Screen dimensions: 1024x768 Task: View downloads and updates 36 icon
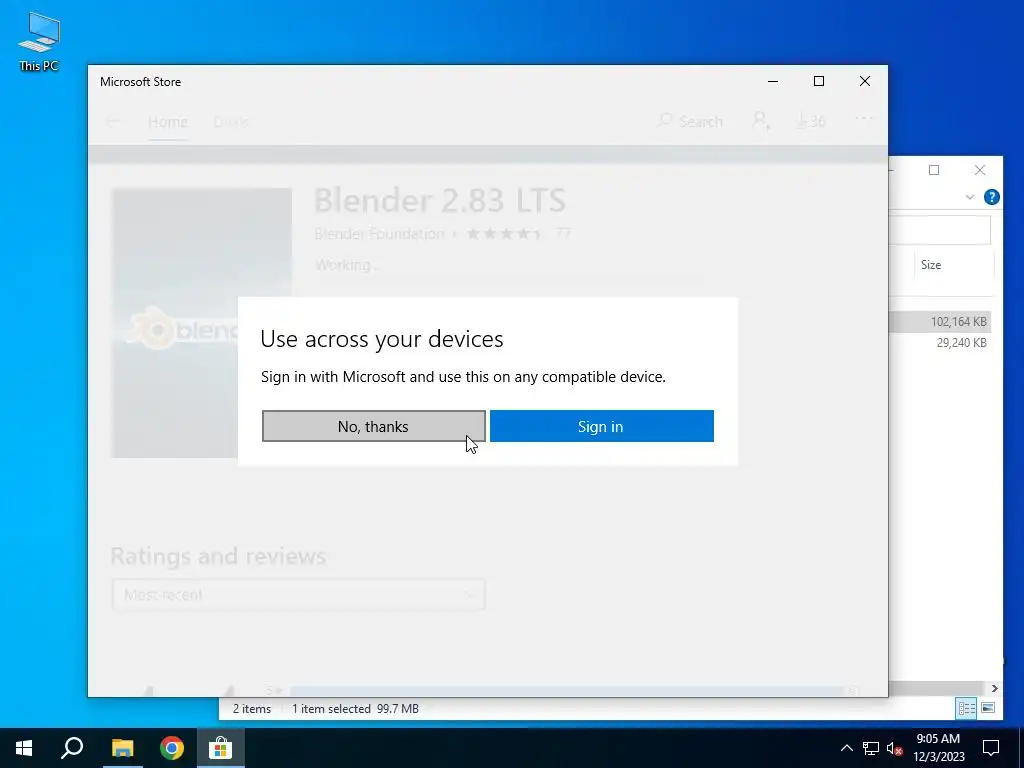point(810,121)
